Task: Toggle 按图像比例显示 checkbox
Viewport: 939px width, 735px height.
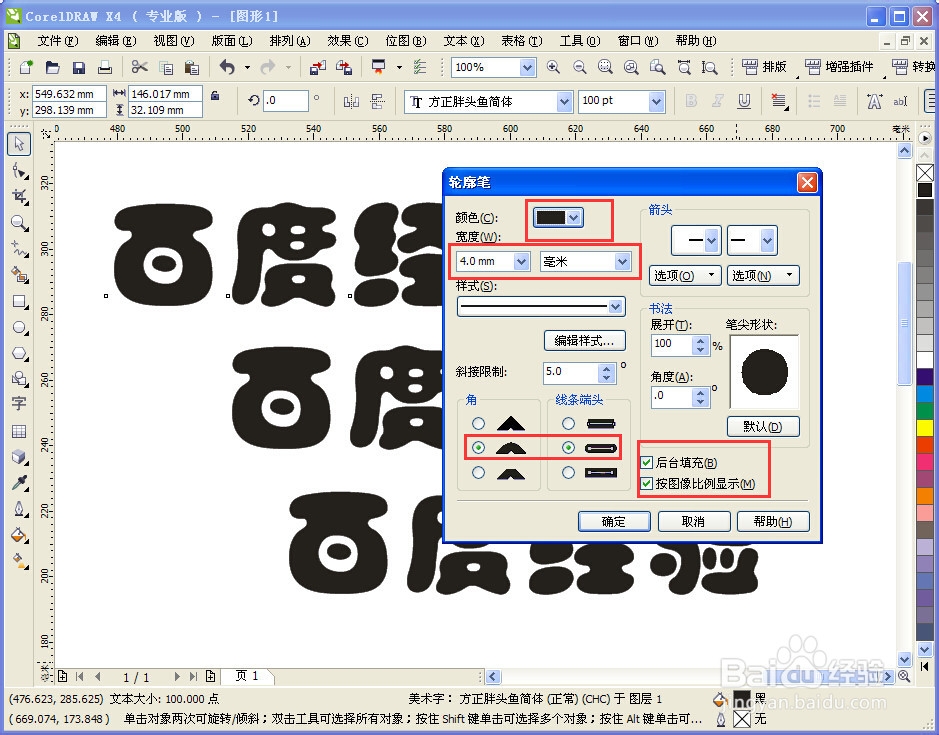Action: click(647, 483)
